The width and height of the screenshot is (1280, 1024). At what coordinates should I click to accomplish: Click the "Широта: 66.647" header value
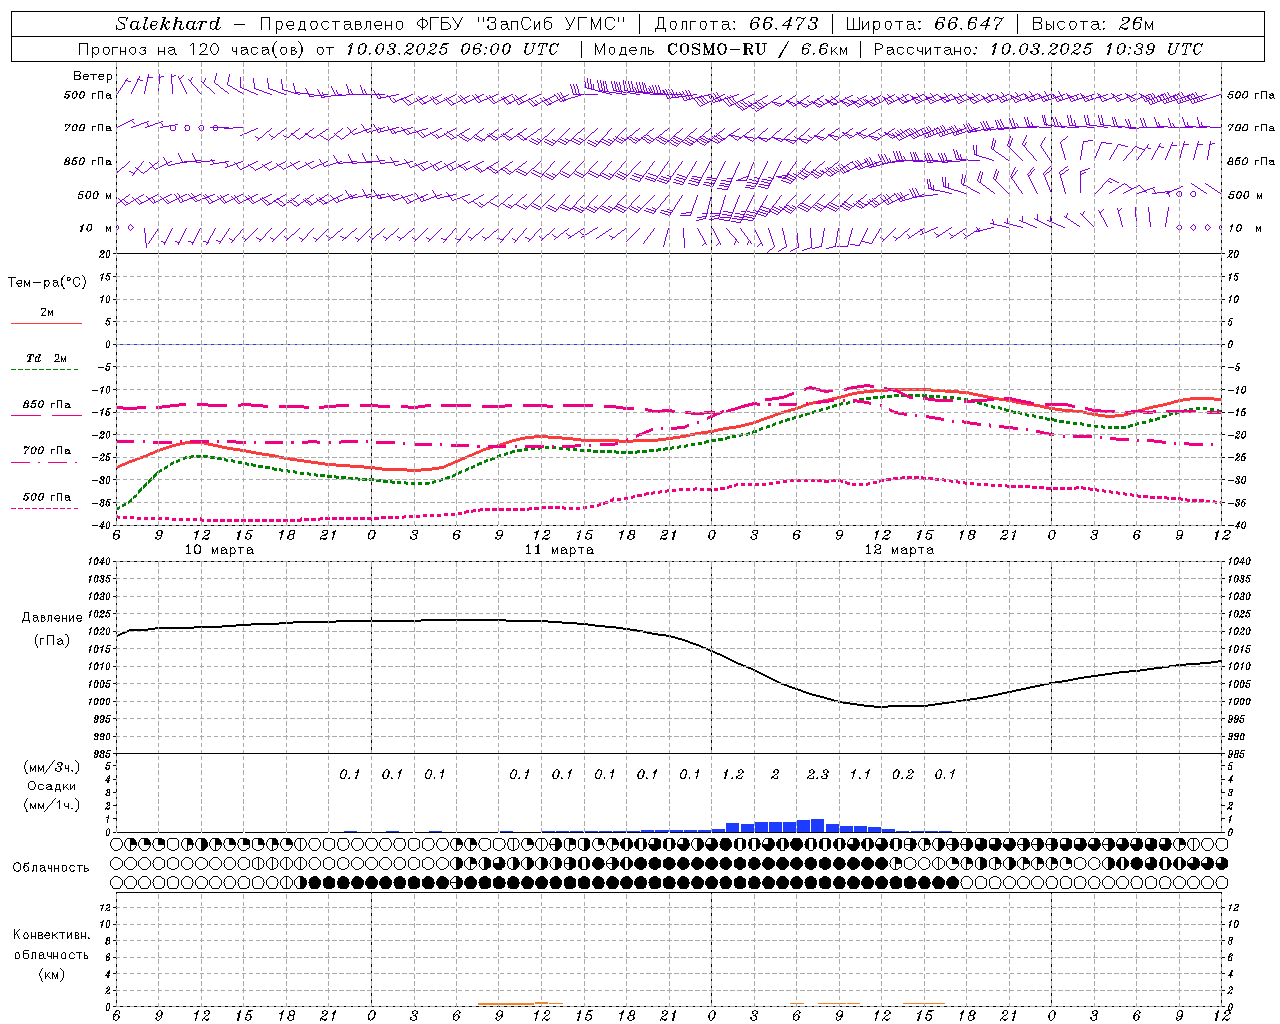[925, 24]
